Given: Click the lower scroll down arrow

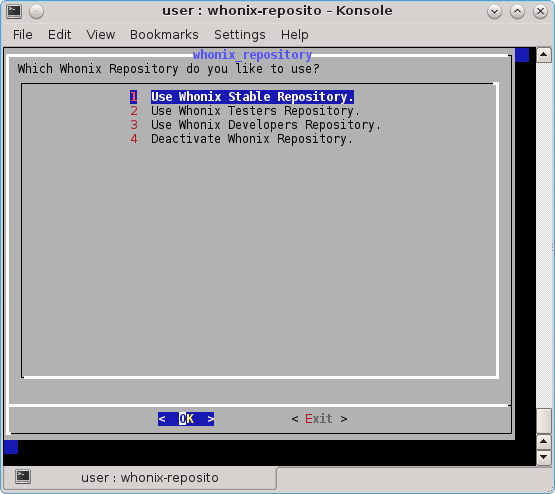Looking at the screenshot, I should [544, 457].
